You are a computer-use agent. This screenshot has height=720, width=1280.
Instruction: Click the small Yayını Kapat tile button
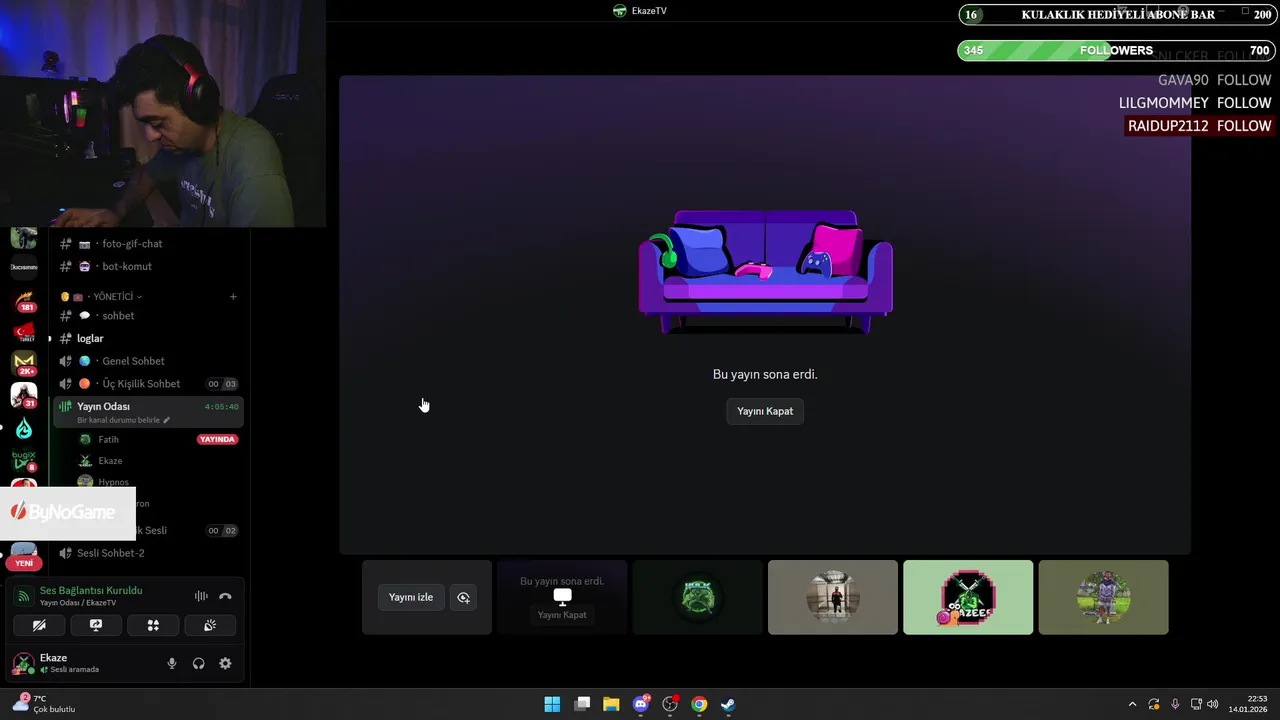point(562,615)
